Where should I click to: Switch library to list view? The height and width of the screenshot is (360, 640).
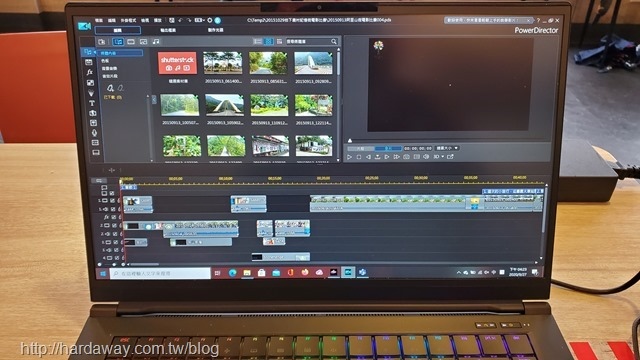[258, 42]
